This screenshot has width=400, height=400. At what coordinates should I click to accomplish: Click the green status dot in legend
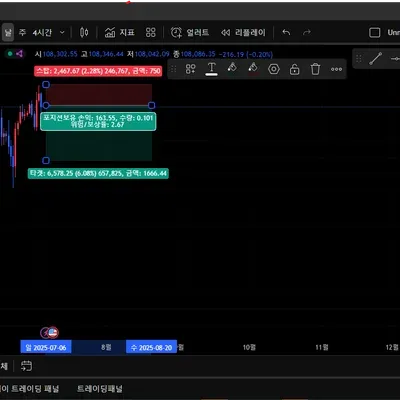click(10, 53)
